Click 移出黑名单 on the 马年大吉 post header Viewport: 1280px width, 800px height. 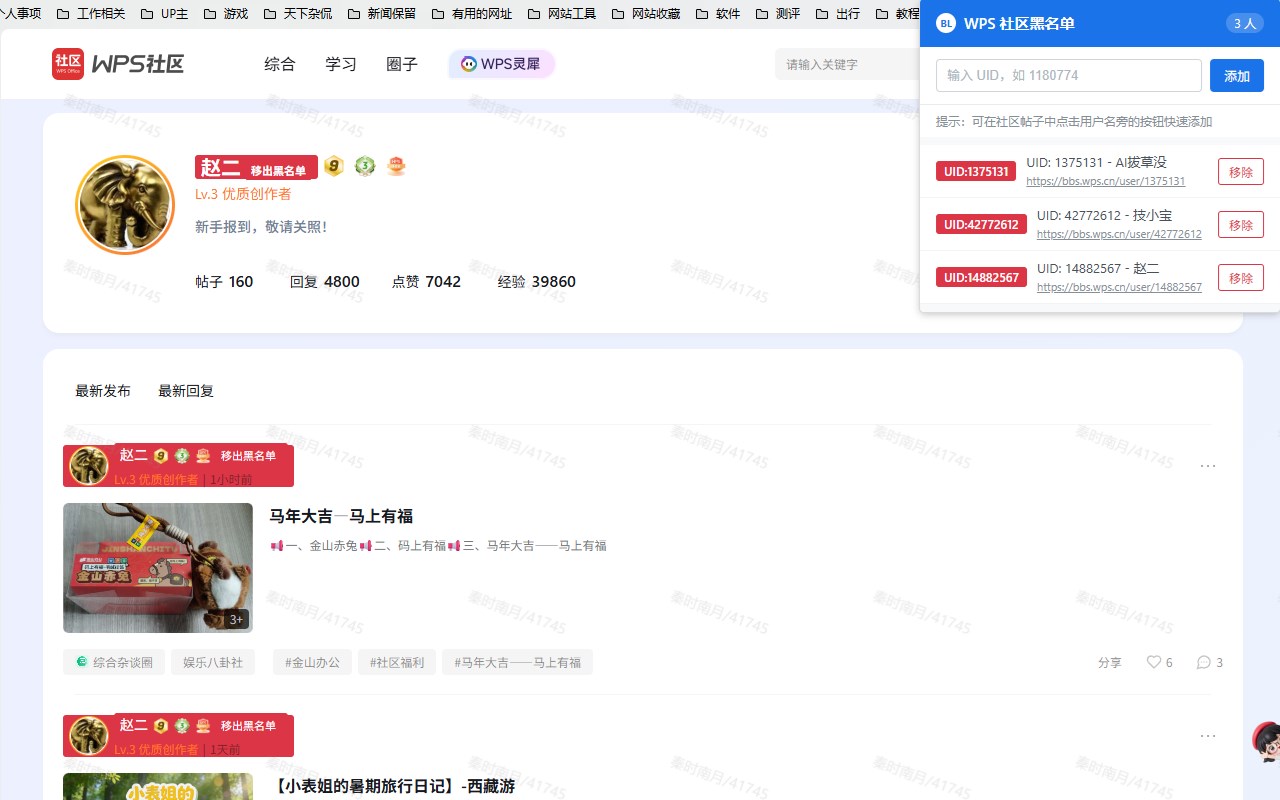tap(249, 456)
